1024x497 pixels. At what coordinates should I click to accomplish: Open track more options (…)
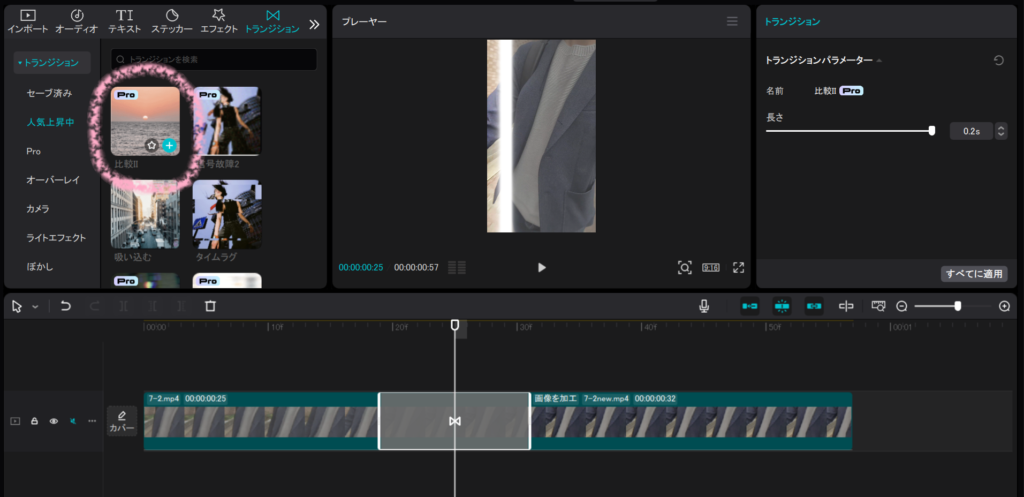(92, 421)
